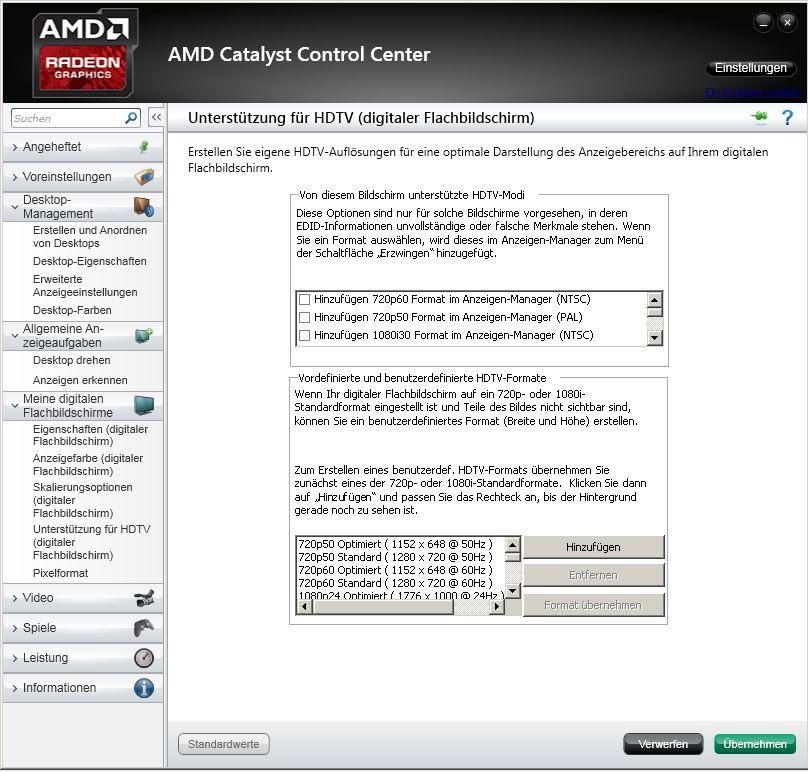Click Verwerfen button
Viewport: 808px width, 772px height.
663,744
